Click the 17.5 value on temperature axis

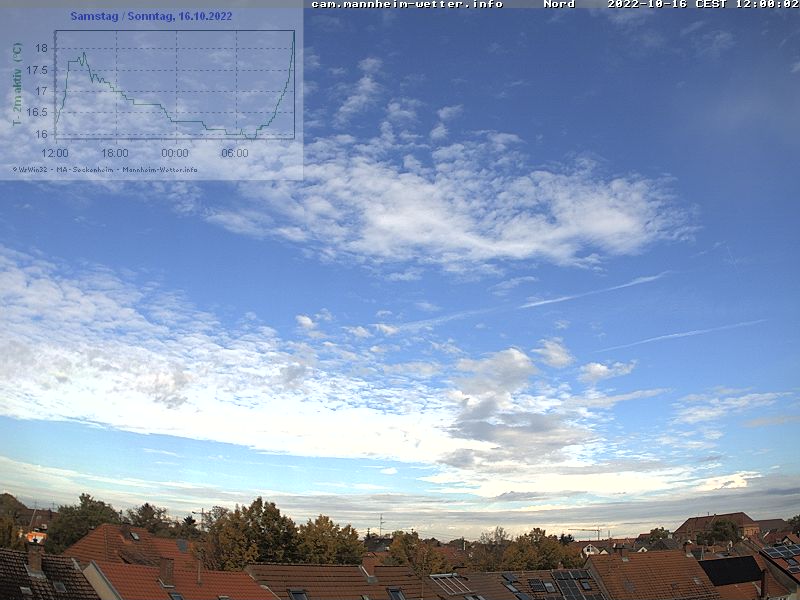(37, 70)
